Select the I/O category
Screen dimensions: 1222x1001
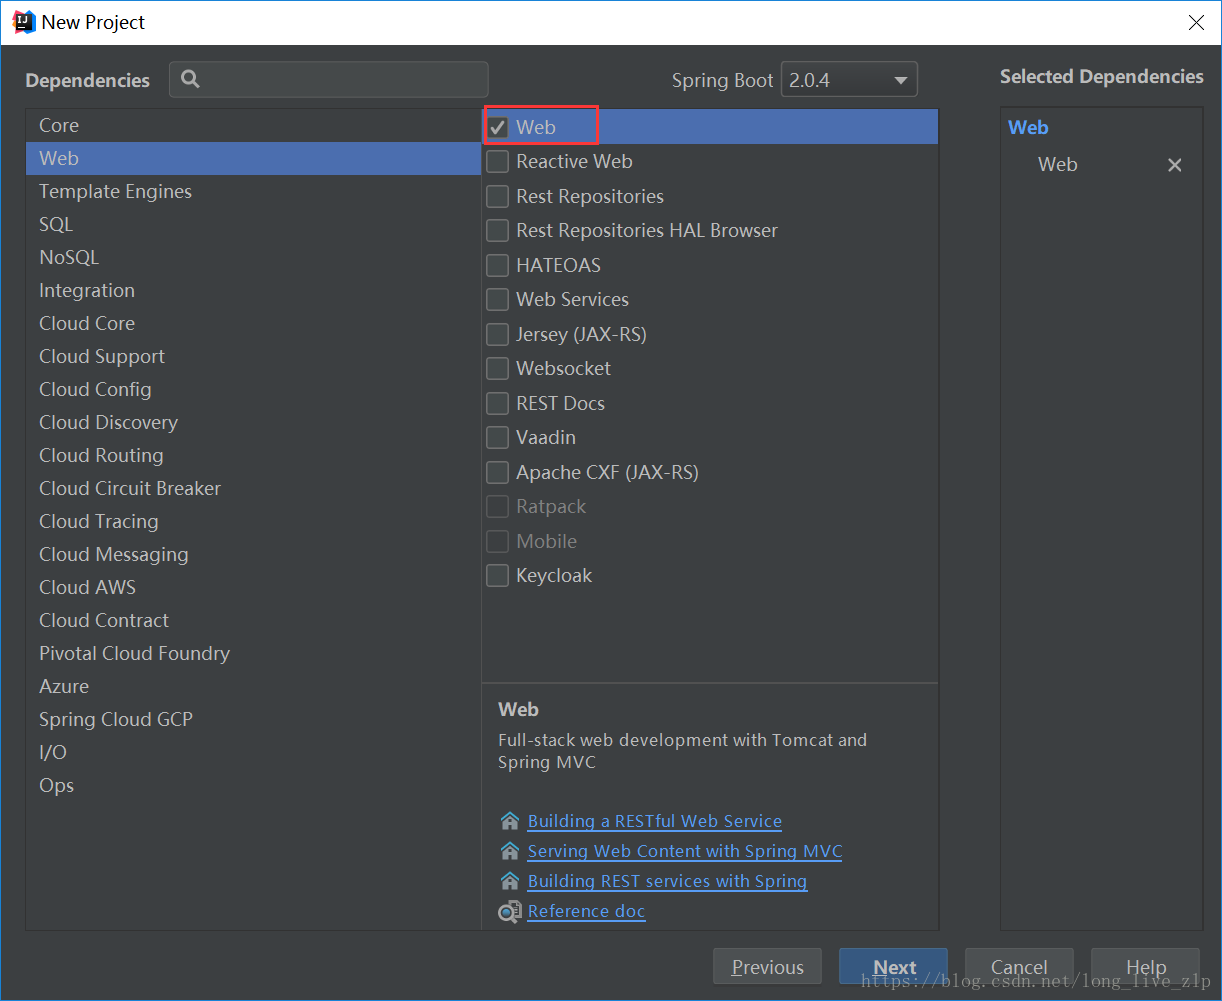pos(253,752)
